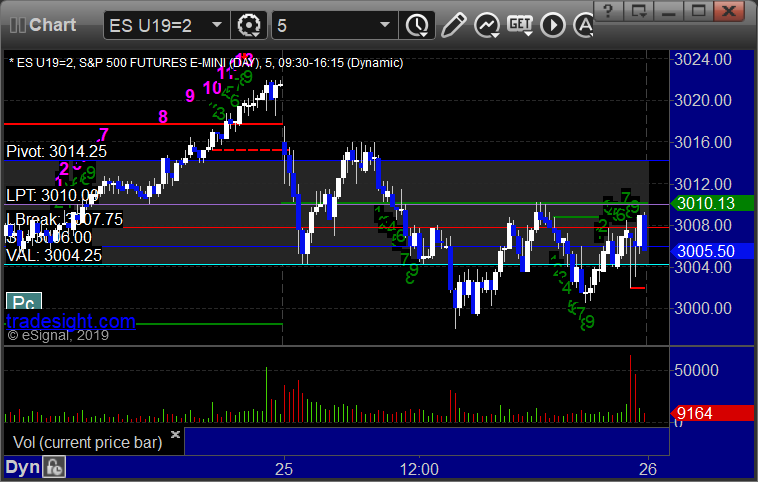Minimize the chart window

(x=668, y=11)
